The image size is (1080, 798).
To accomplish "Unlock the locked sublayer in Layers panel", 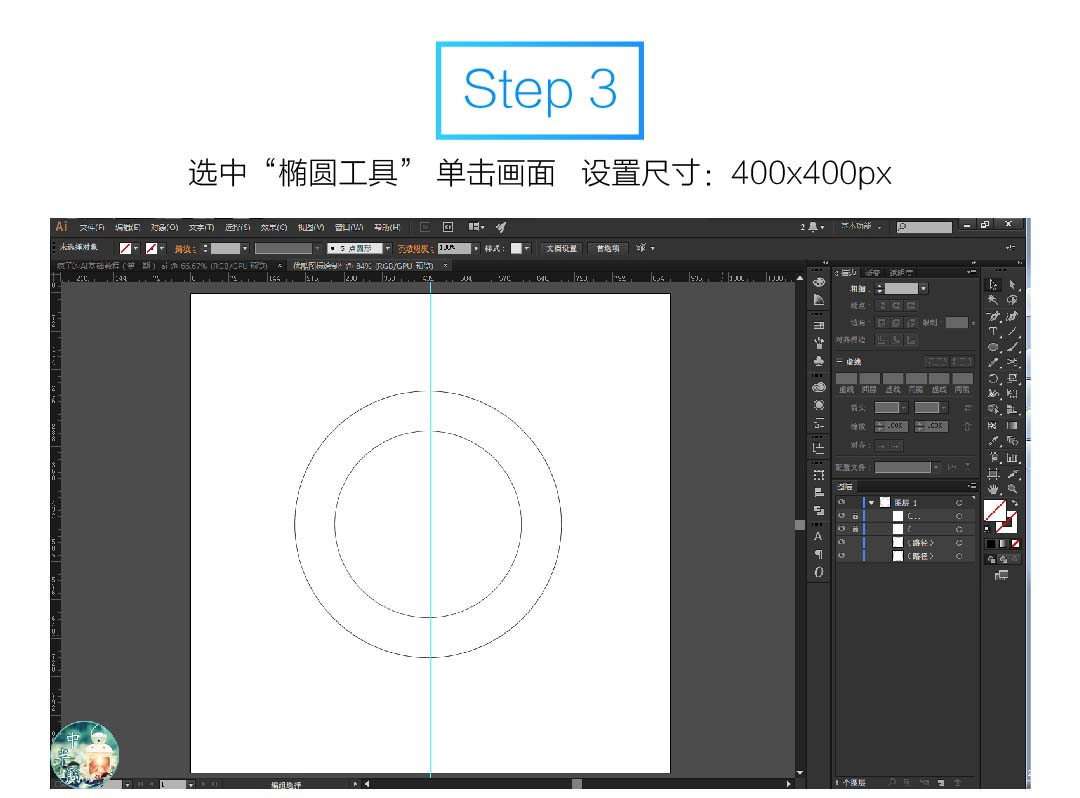I will tap(853, 516).
